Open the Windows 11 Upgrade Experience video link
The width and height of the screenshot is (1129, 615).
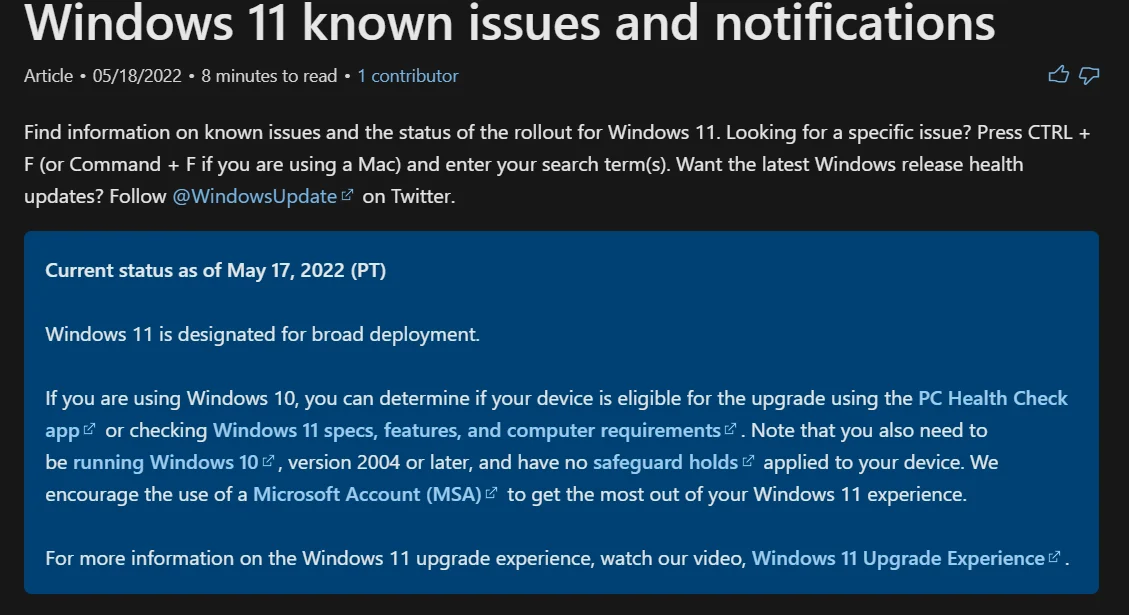pyautogui.click(x=897, y=558)
